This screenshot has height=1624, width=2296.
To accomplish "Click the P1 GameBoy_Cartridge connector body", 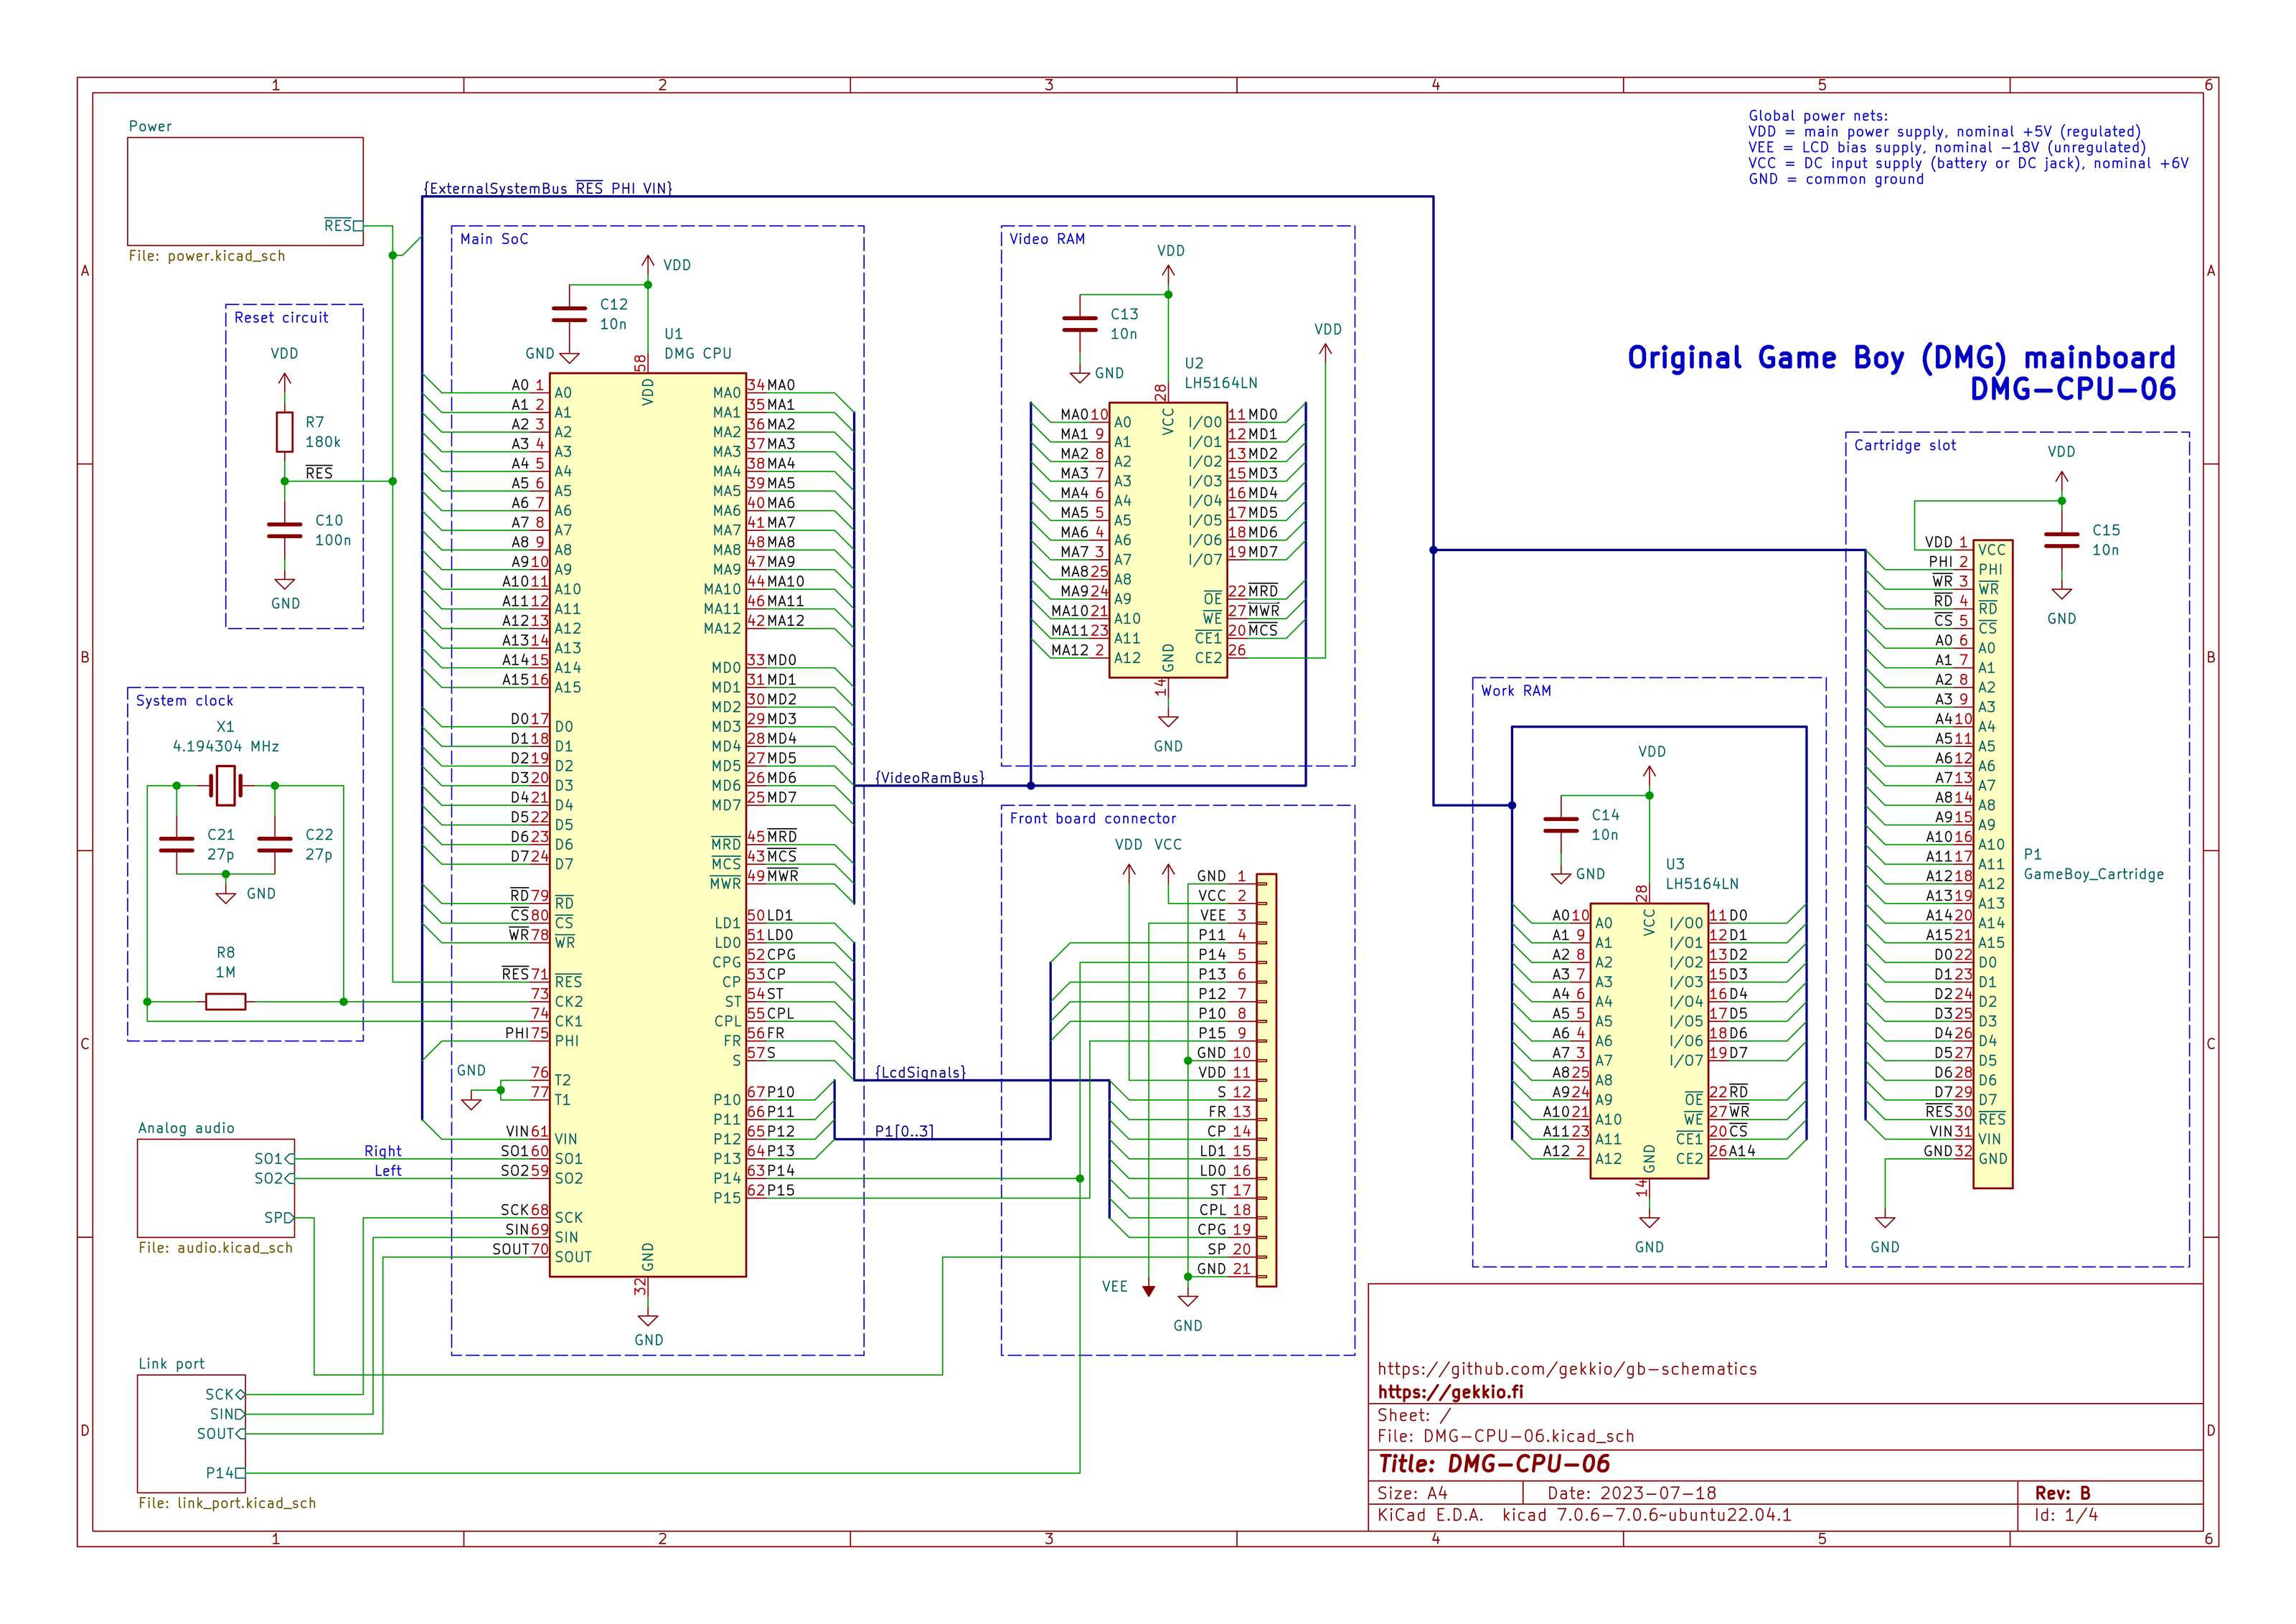I will pos(1992,864).
